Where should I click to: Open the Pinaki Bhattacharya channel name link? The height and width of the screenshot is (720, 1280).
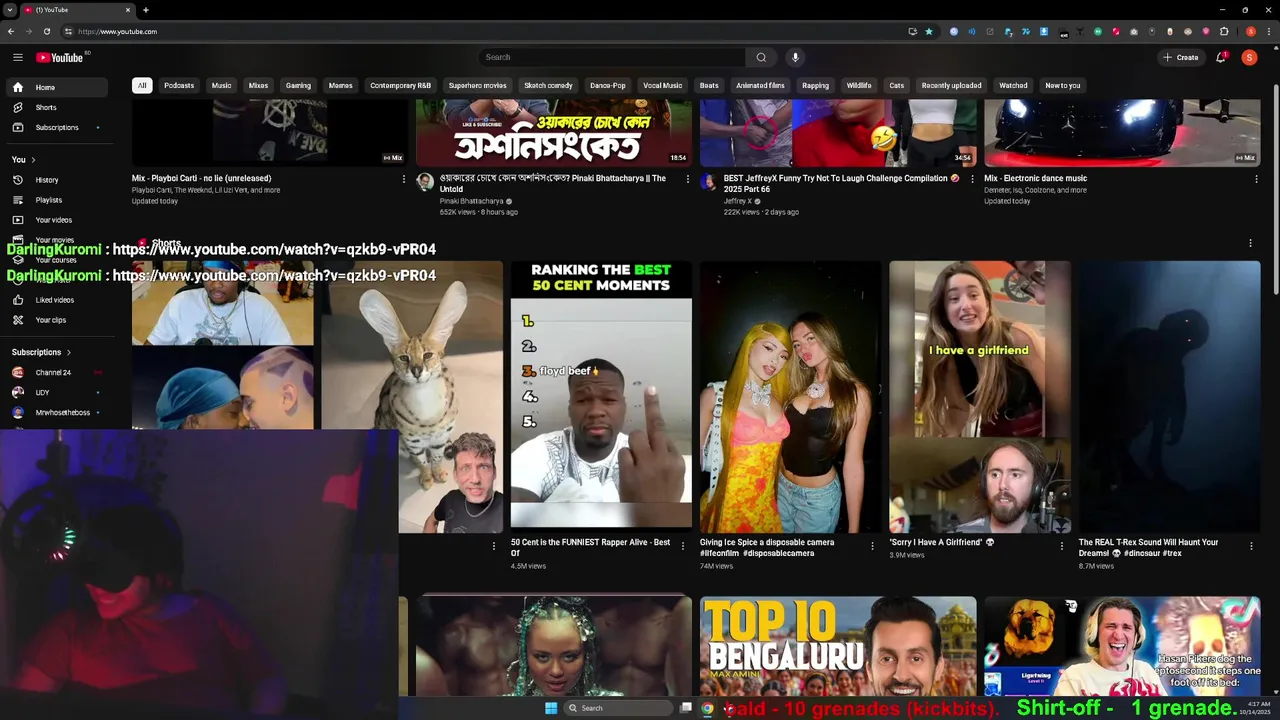click(x=472, y=201)
